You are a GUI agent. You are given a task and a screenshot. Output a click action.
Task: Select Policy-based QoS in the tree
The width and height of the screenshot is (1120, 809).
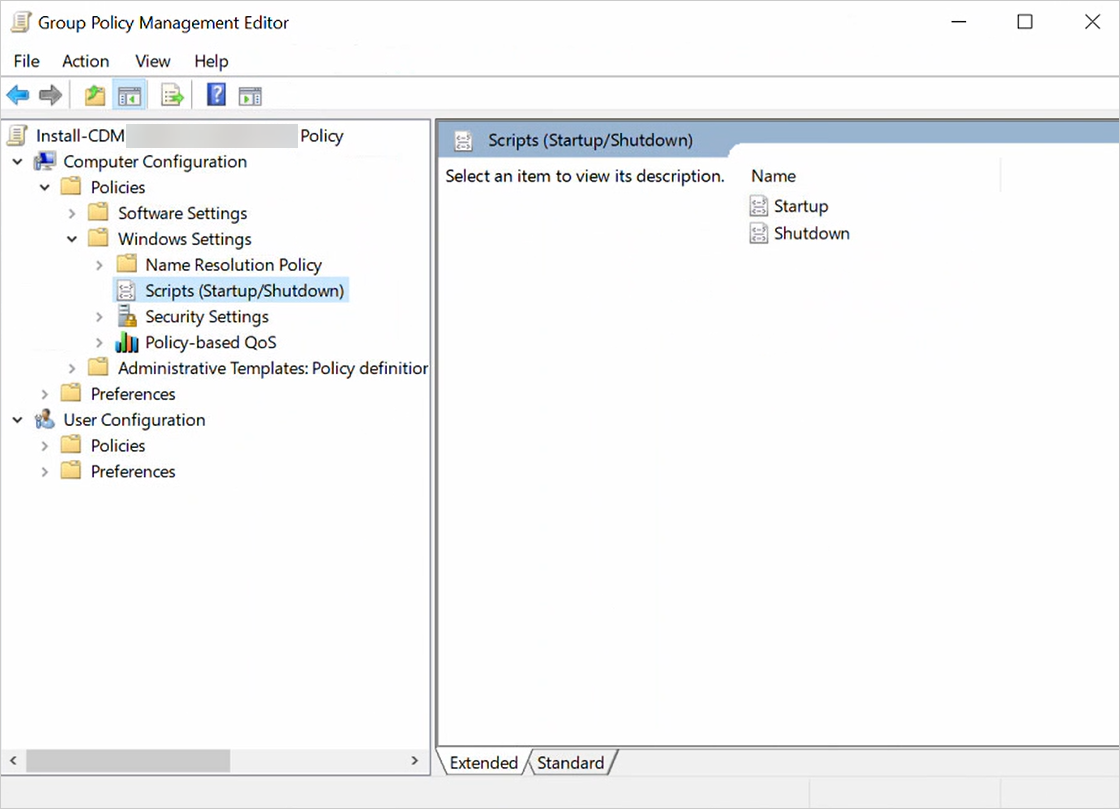tap(210, 343)
